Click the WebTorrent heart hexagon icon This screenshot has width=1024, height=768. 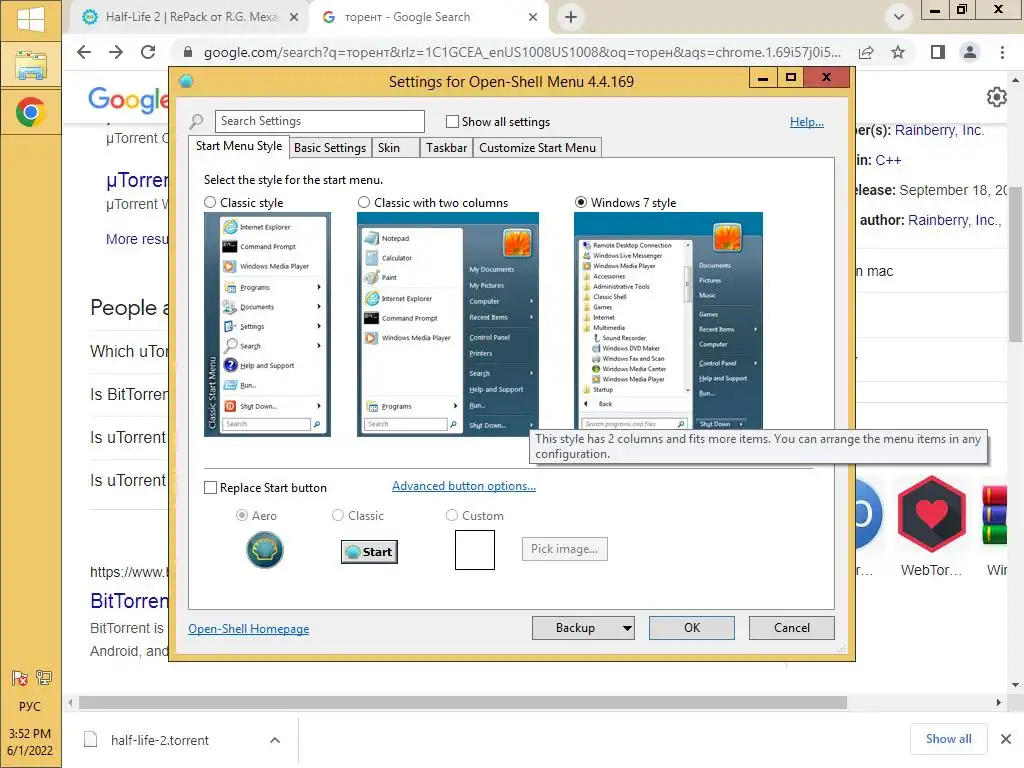pyautogui.click(x=931, y=515)
